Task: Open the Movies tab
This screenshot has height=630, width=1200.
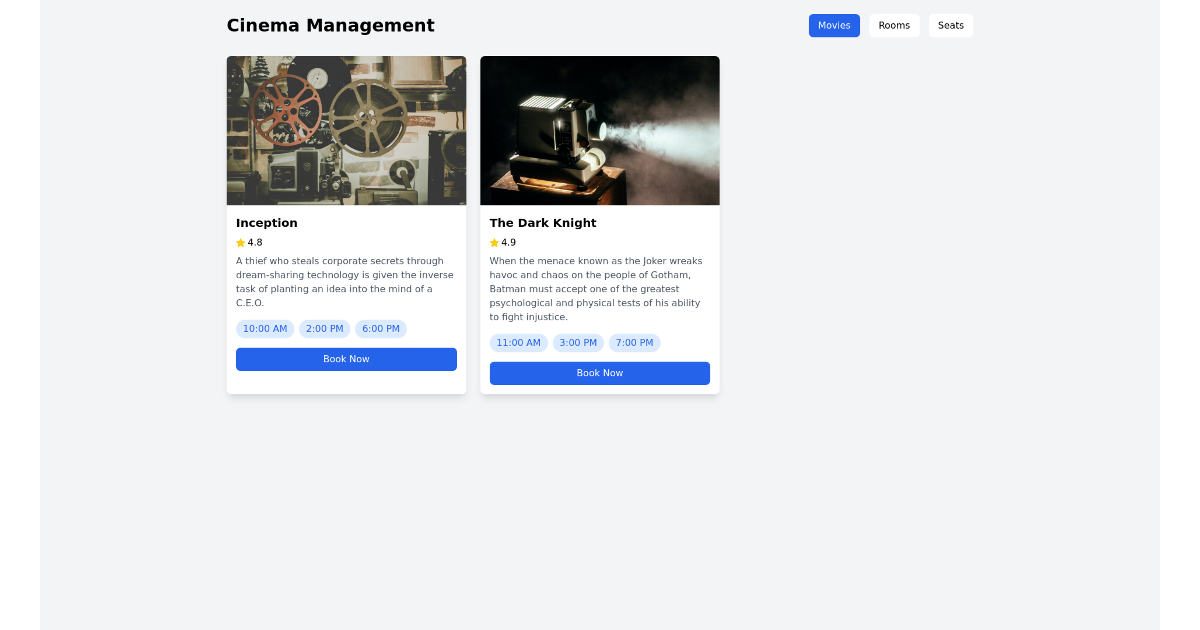Action: point(834,25)
